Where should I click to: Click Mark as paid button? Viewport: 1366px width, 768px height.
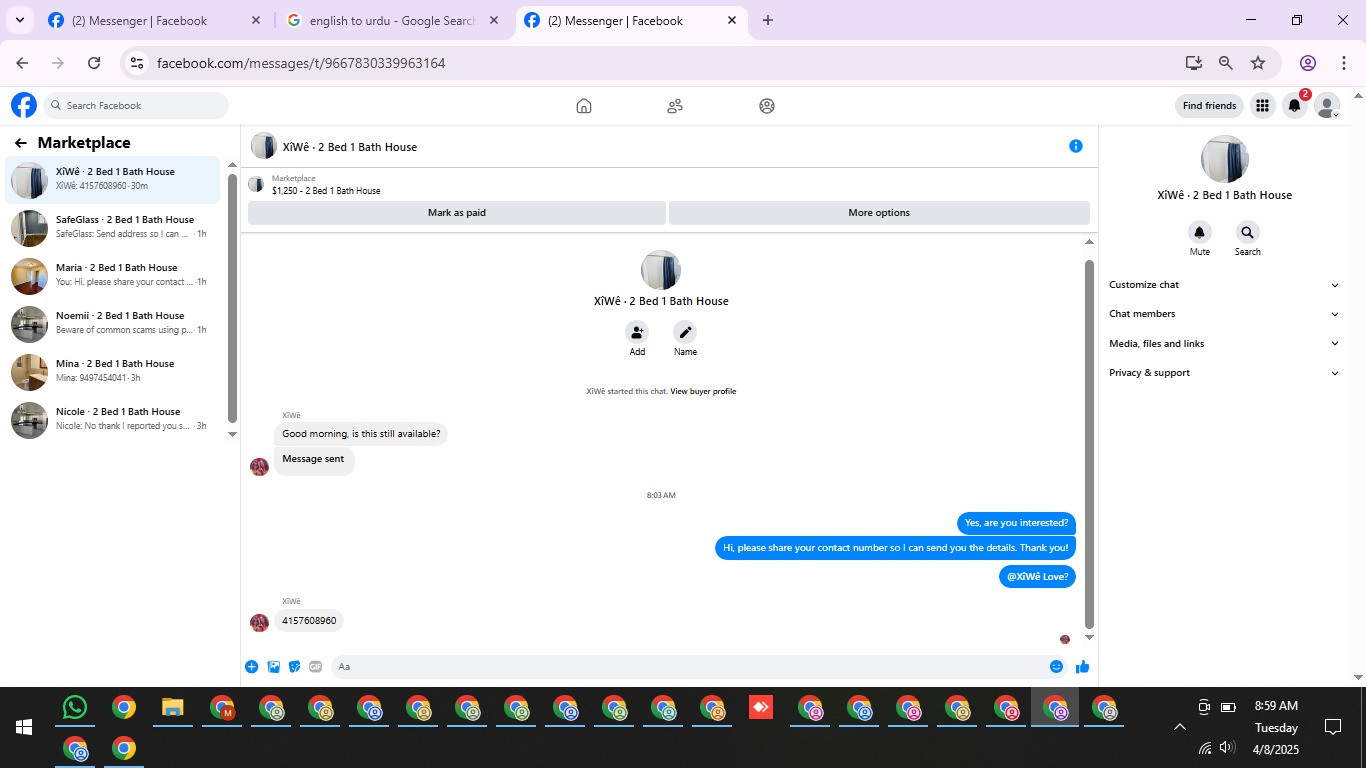click(x=457, y=213)
